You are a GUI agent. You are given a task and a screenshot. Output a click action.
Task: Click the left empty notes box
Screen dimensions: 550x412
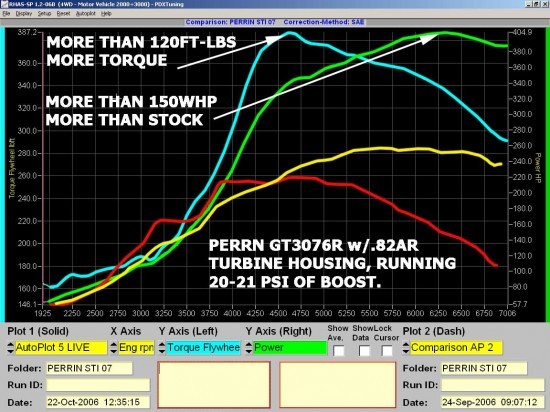(214, 385)
